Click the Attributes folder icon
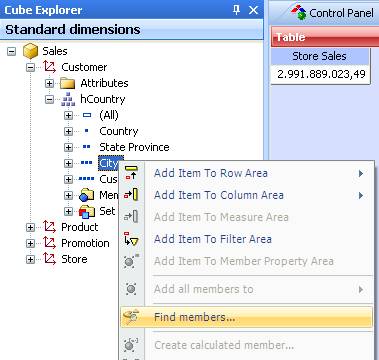Image resolution: width=379 pixels, height=360 pixels. point(67,83)
